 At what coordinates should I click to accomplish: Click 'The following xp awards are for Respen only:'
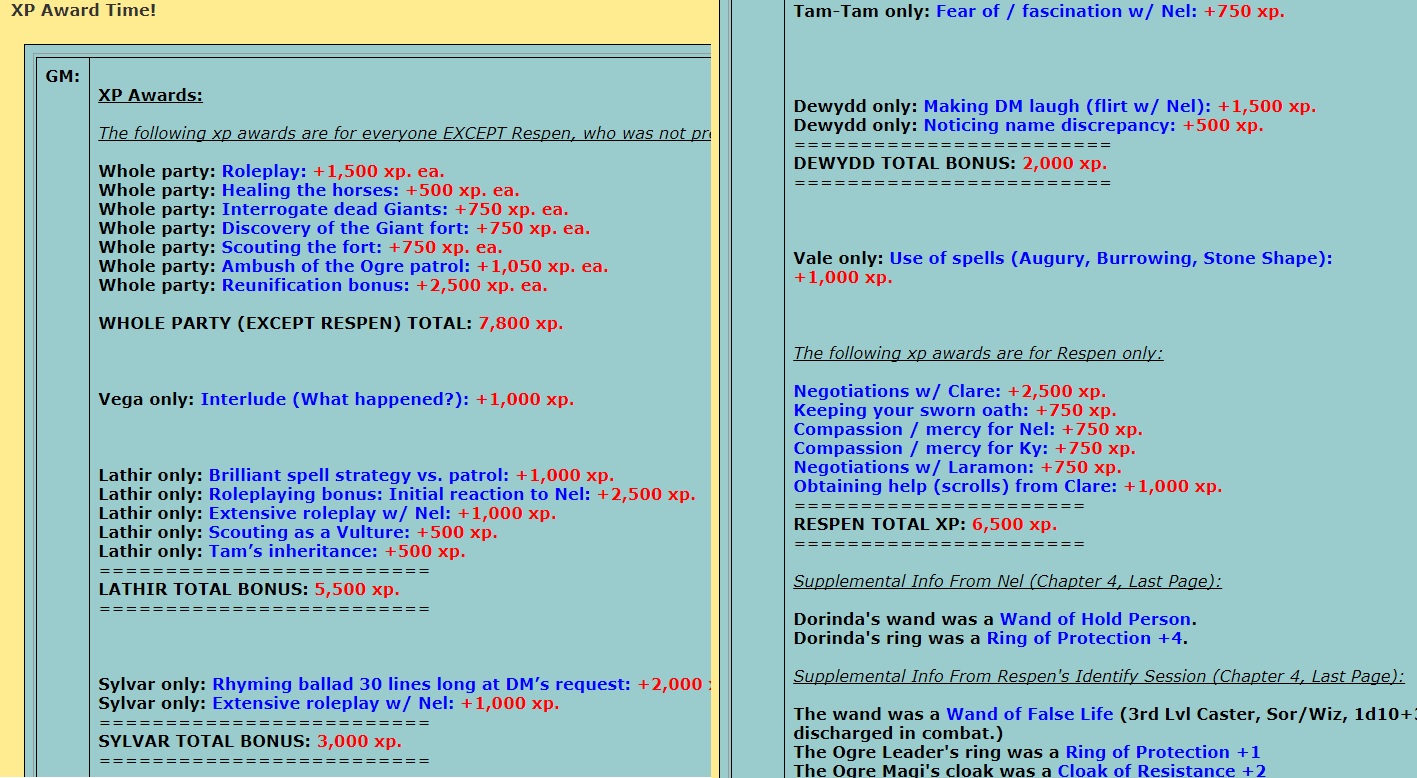coord(978,354)
